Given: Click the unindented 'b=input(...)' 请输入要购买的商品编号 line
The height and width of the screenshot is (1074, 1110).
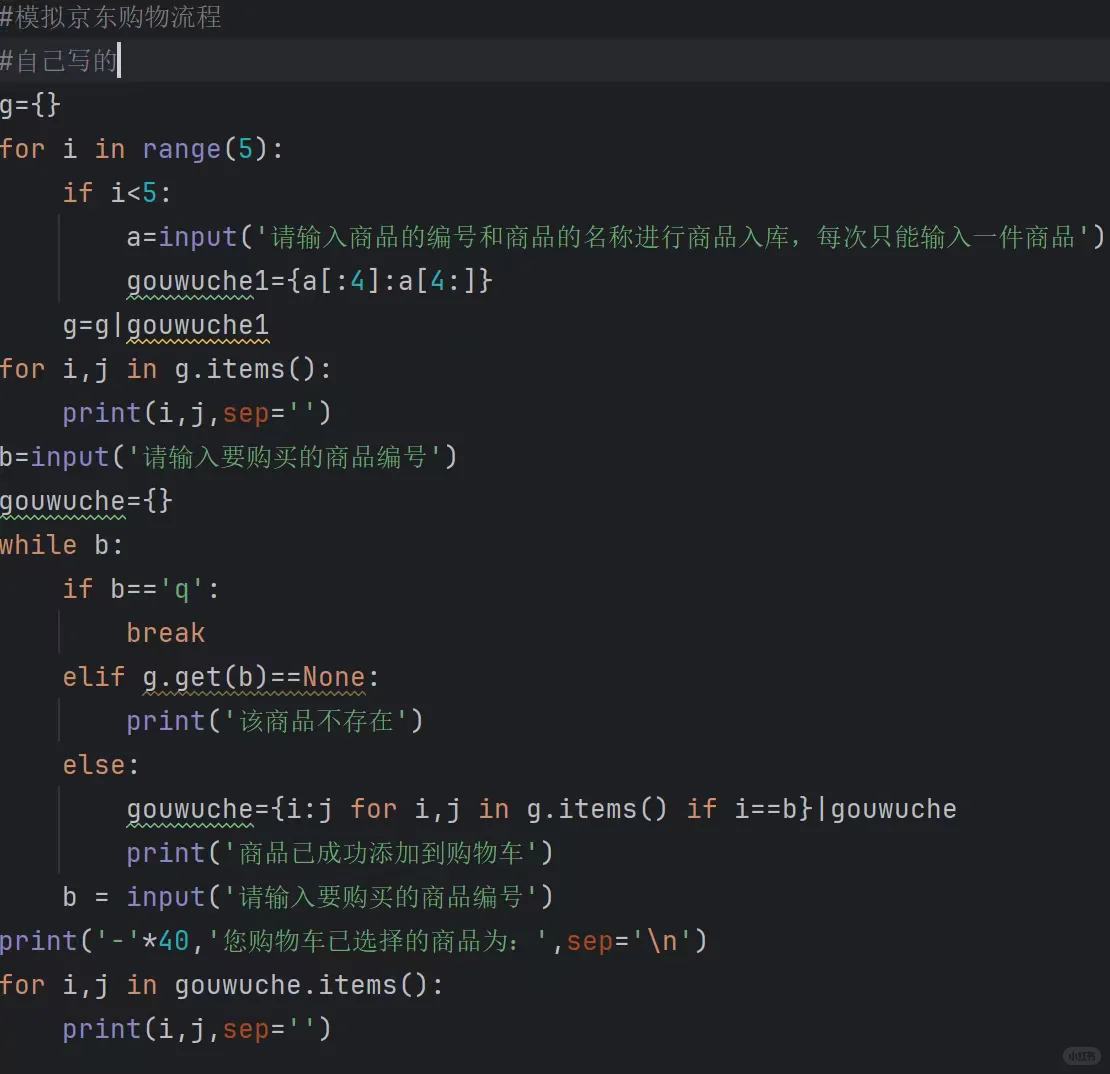Looking at the screenshot, I should click(x=229, y=457).
